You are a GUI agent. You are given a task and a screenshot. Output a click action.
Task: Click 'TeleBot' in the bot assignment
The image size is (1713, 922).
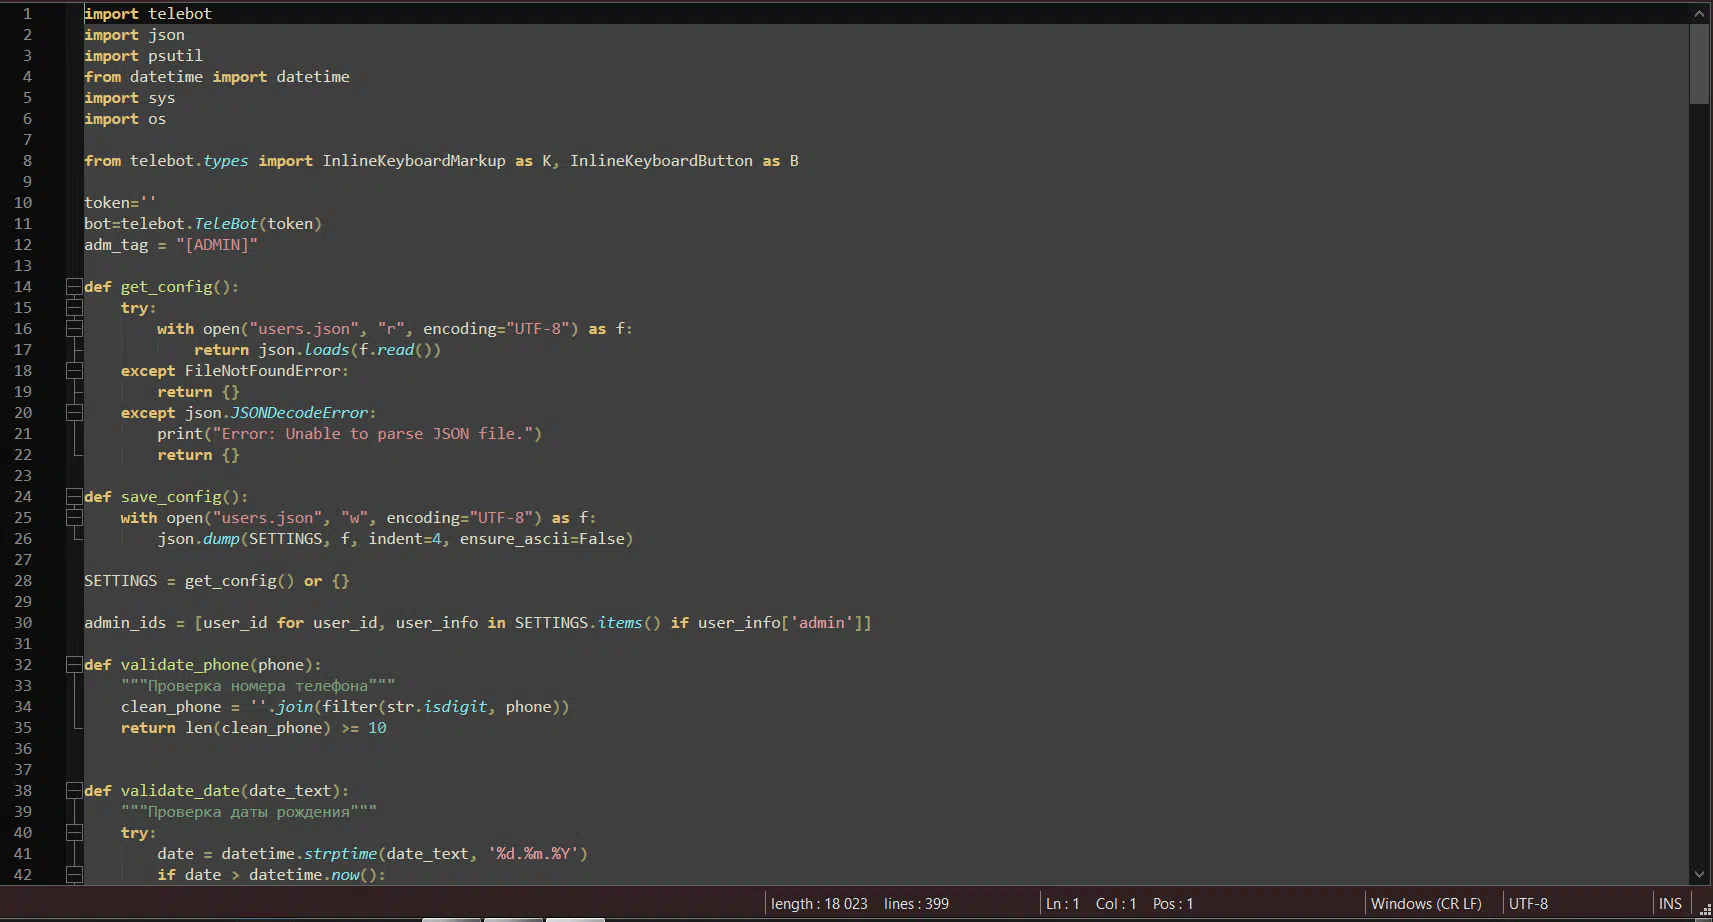[226, 224]
